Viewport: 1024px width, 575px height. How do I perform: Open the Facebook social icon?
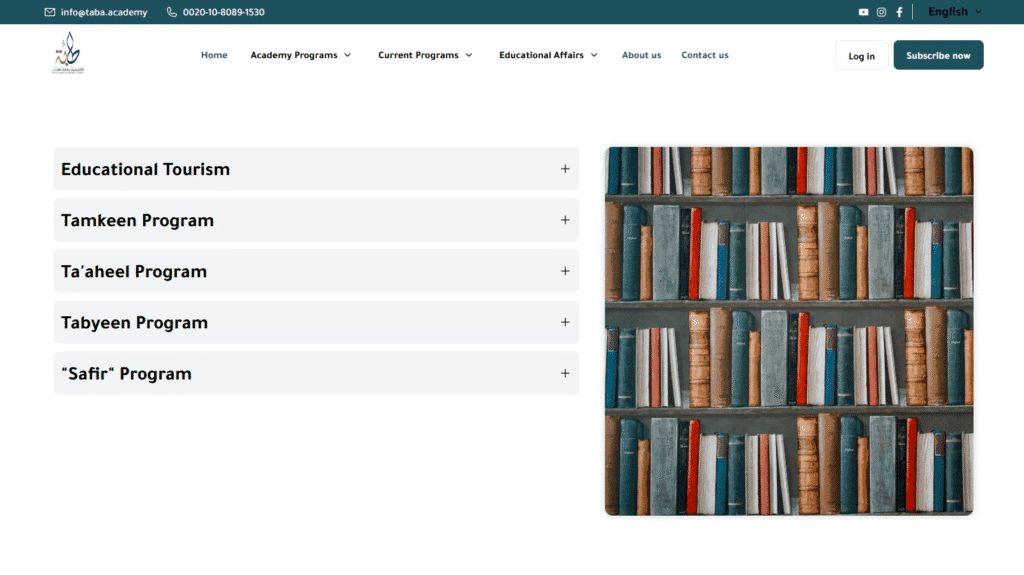click(x=899, y=12)
